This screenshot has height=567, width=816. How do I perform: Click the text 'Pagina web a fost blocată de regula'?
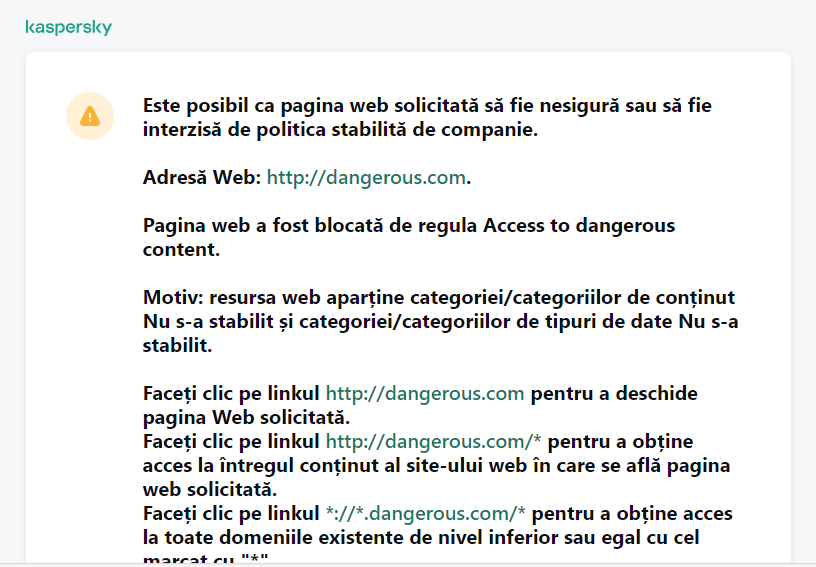(310, 226)
